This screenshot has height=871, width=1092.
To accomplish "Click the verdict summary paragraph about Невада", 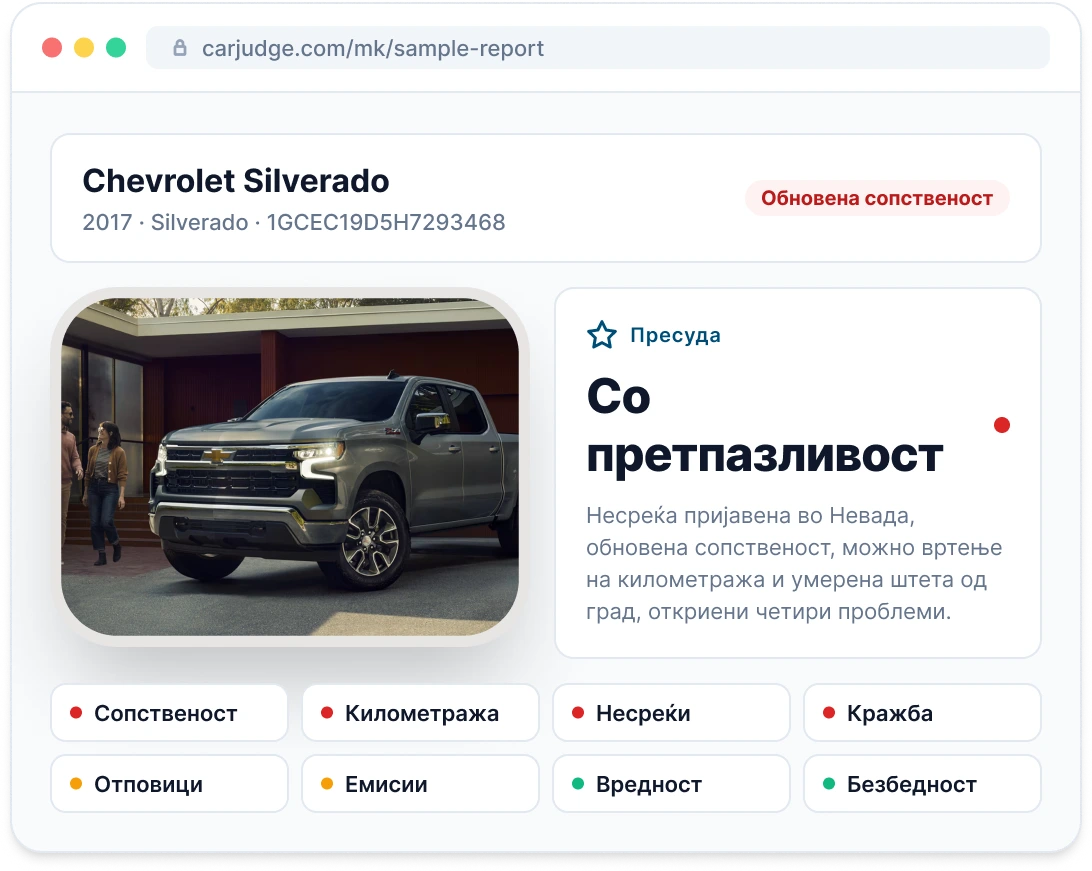I will point(794,563).
